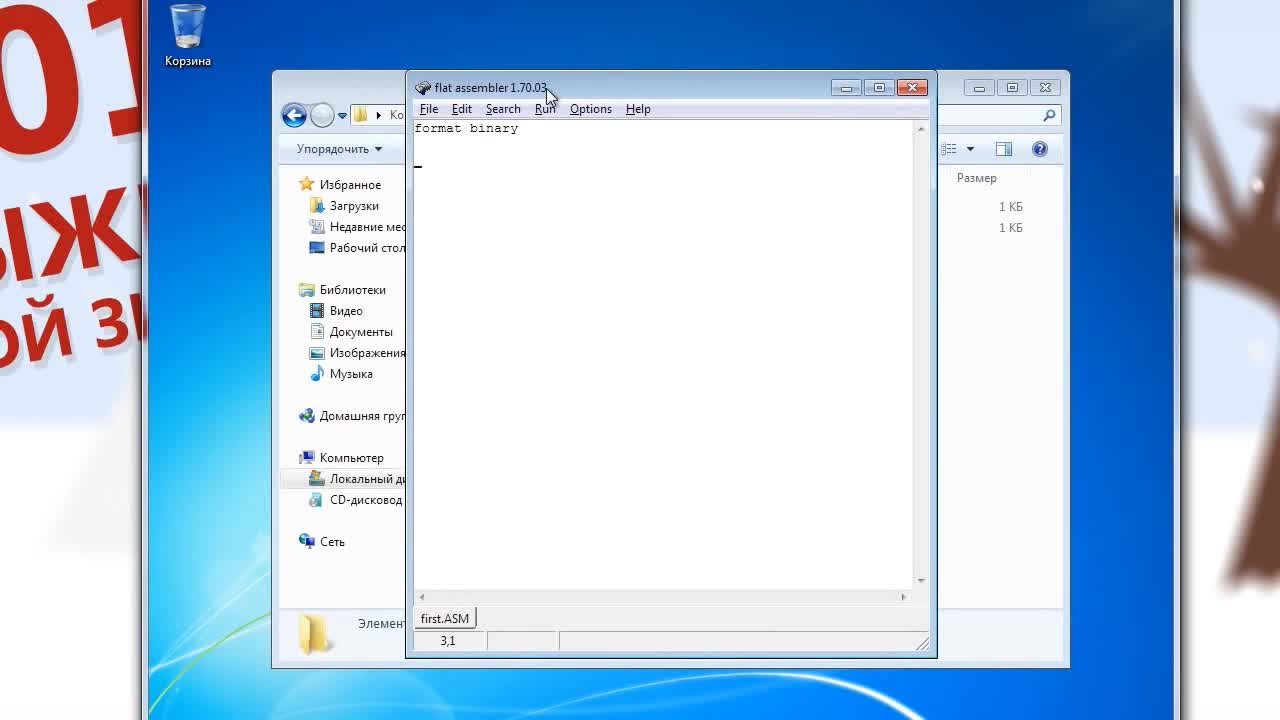Click the Домашняя группа icon

307,415
